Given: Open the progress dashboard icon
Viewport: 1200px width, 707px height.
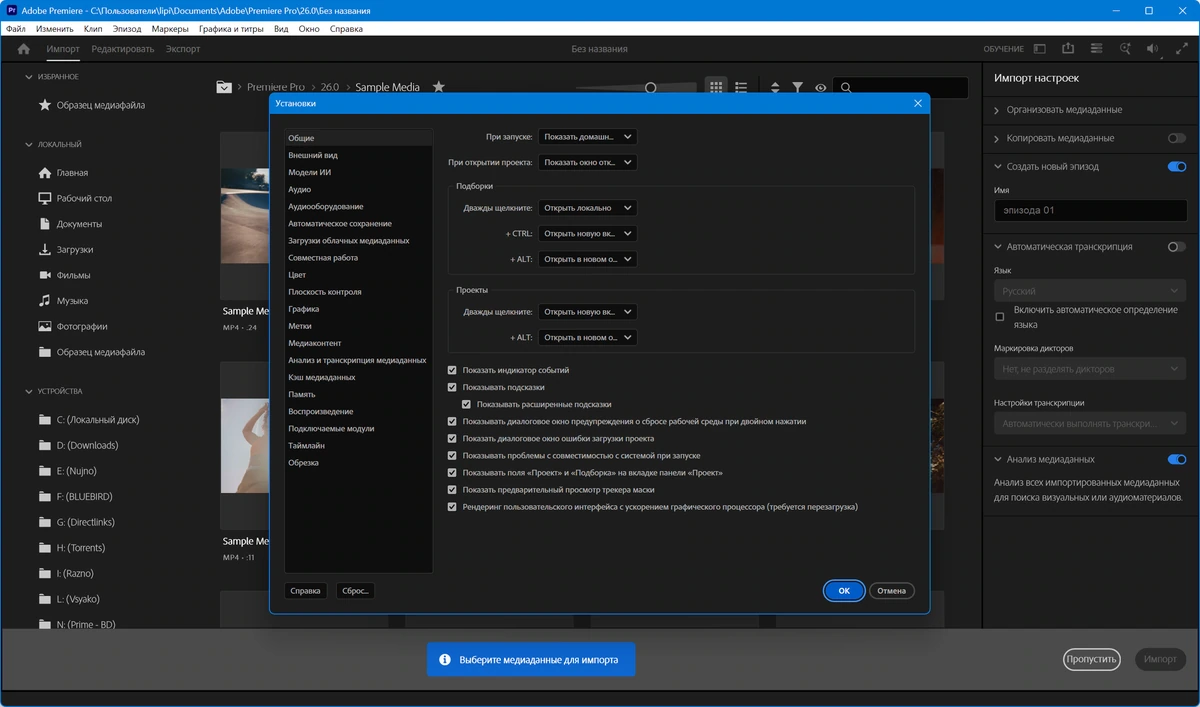Looking at the screenshot, I should (1097, 49).
